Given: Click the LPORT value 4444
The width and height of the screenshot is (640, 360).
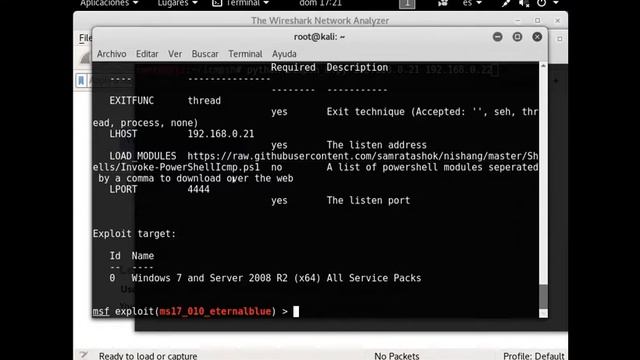Looking at the screenshot, I should pyautogui.click(x=198, y=189).
